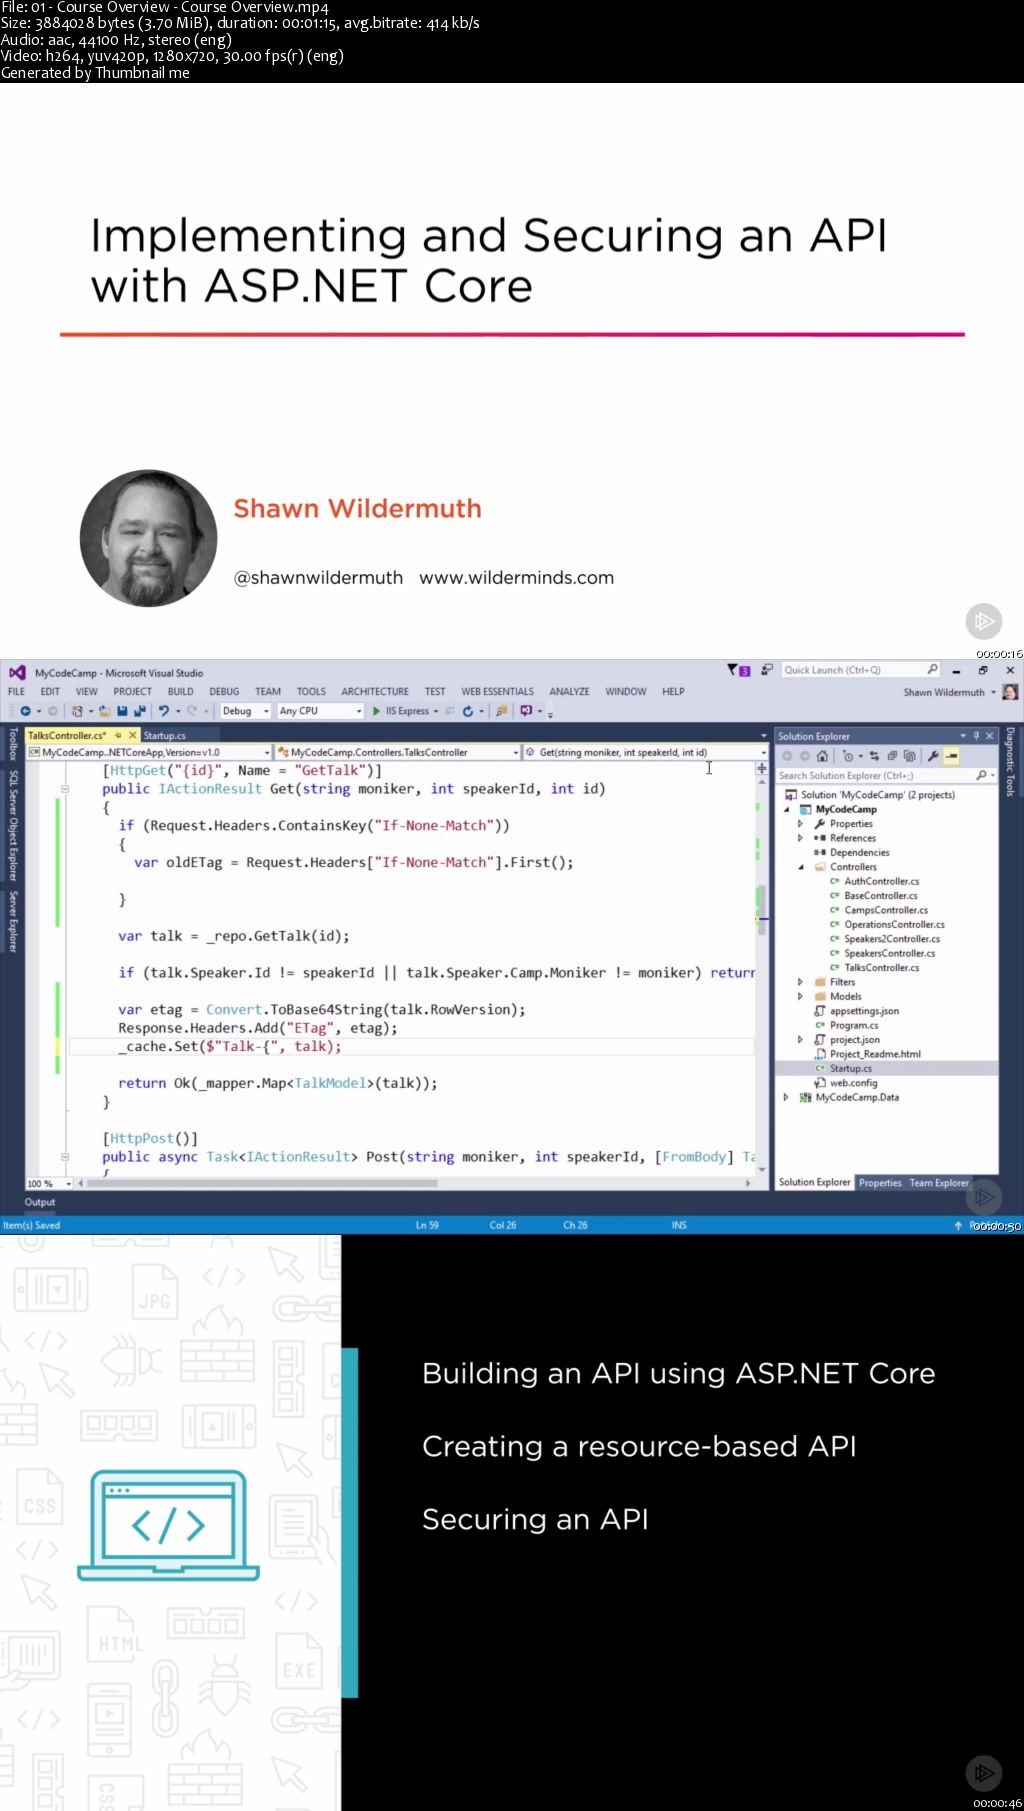Select AuthController.cs in Solution Explorer
This screenshot has height=1811, width=1024.
click(x=881, y=881)
